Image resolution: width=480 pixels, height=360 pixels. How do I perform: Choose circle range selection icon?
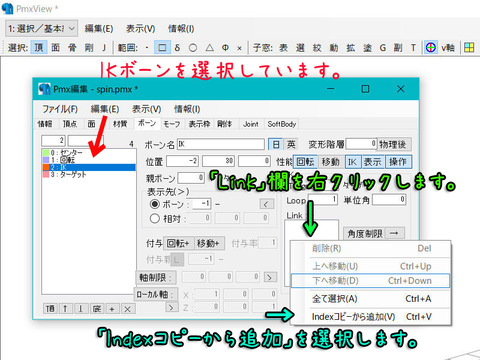pos(193,48)
